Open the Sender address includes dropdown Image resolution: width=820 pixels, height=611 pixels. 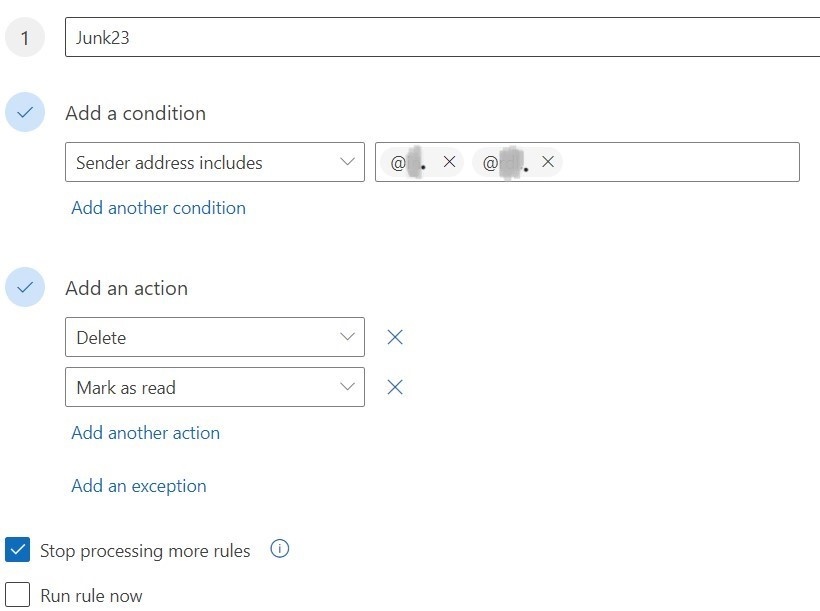pyautogui.click(x=215, y=162)
